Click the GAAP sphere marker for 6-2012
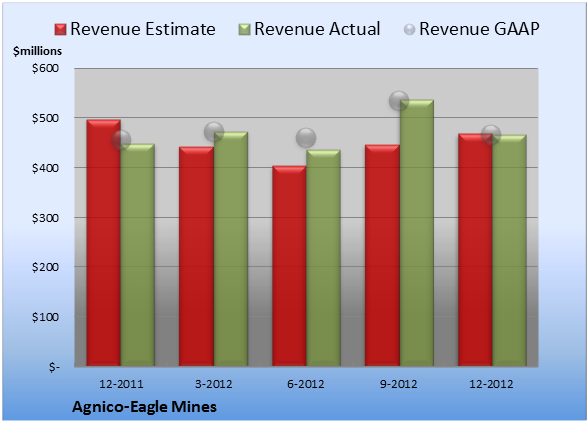Screen dimensions: 588x422 click(x=306, y=138)
